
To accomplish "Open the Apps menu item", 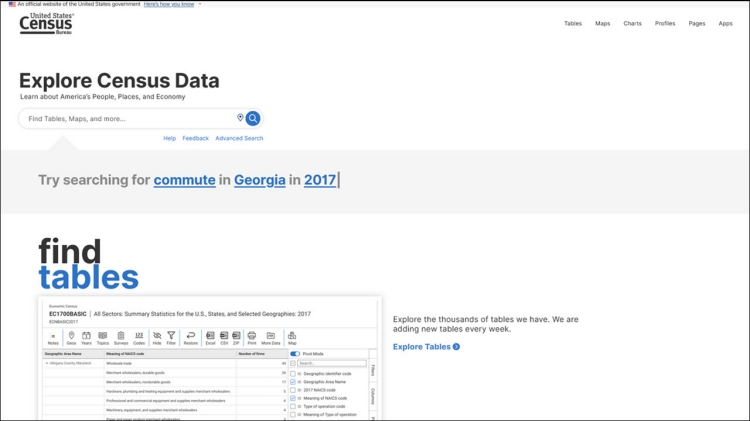I will tap(725, 23).
